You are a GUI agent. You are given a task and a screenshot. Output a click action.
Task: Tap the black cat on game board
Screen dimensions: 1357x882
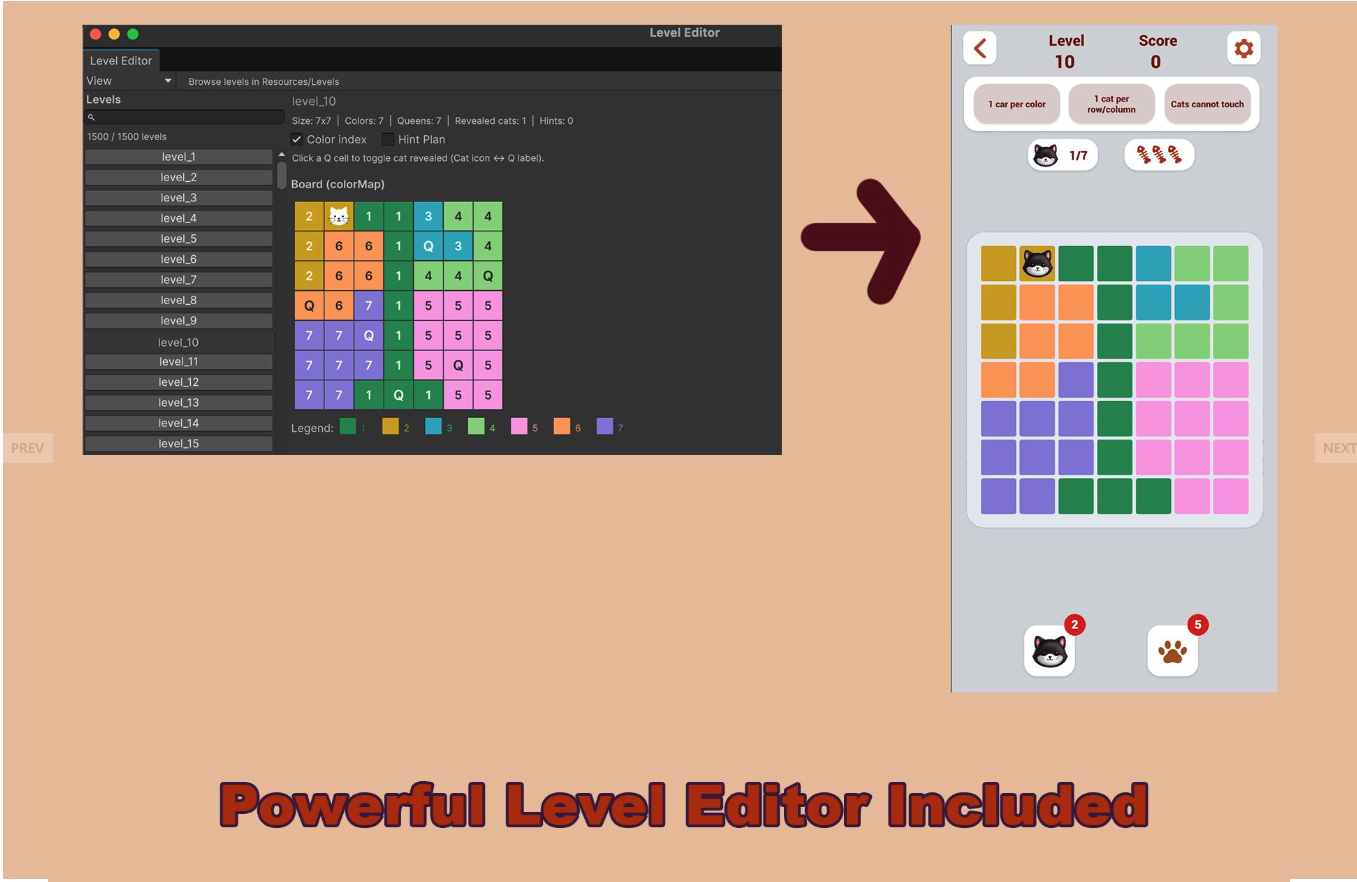(x=1037, y=264)
